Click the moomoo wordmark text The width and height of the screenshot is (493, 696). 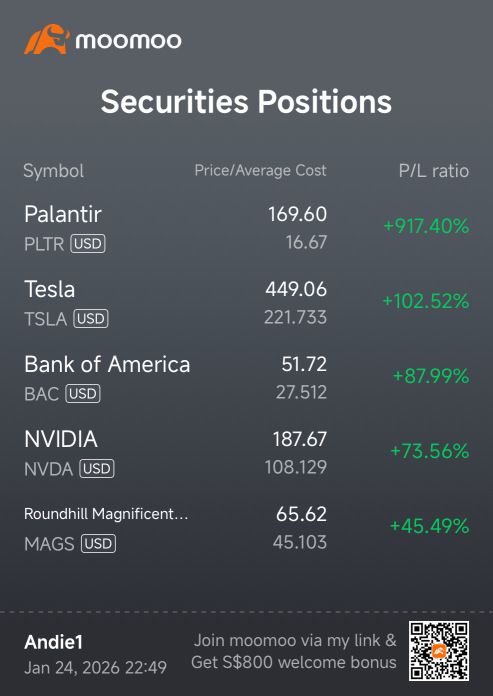129,41
